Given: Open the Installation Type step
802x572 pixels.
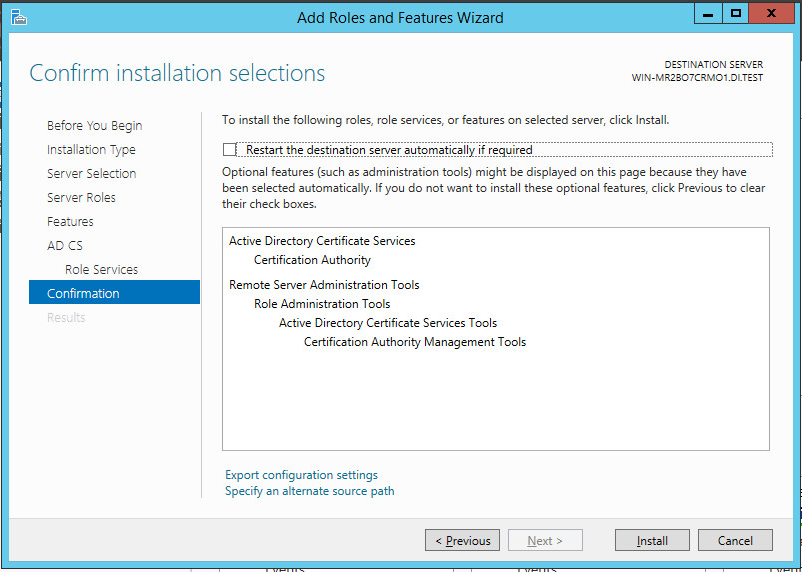Looking at the screenshot, I should (91, 150).
